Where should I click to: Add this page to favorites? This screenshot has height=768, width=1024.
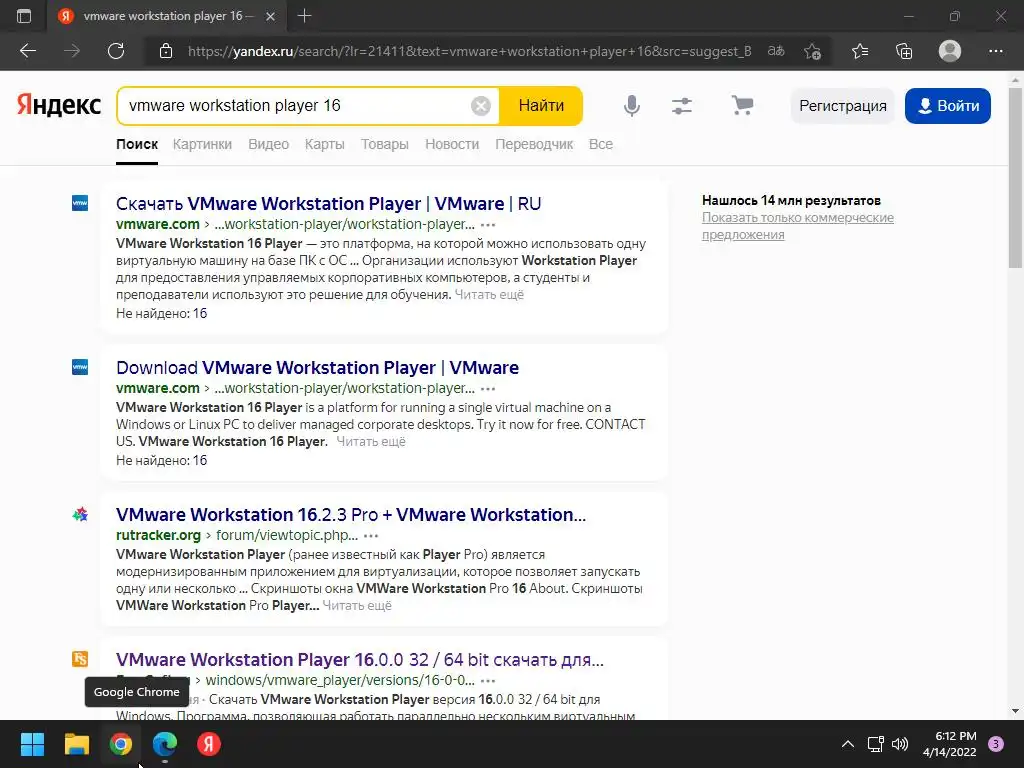tap(812, 51)
